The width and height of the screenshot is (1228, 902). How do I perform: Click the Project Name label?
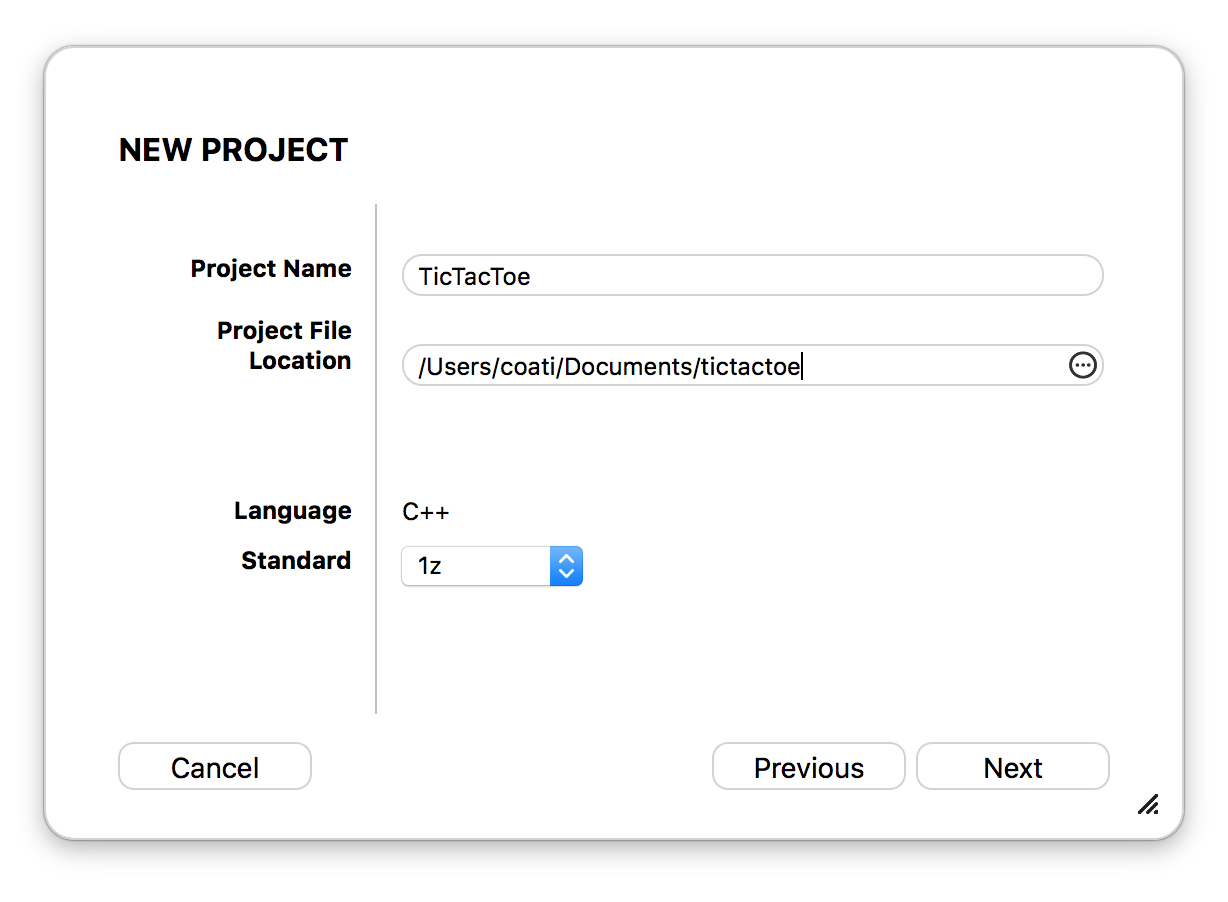[271, 269]
